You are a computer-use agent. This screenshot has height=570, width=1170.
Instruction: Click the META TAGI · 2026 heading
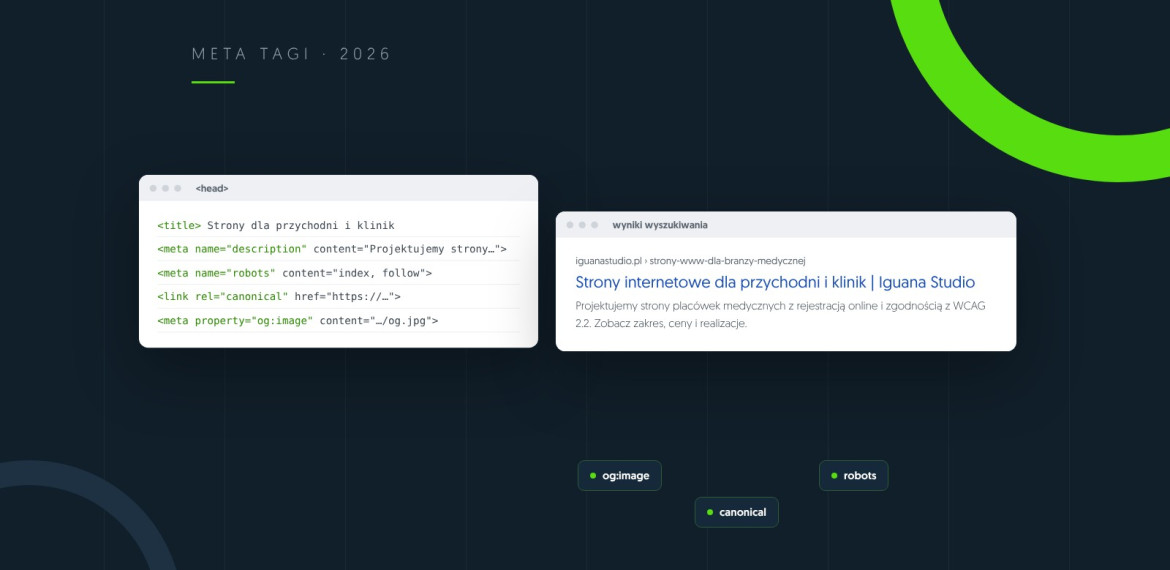tap(292, 54)
